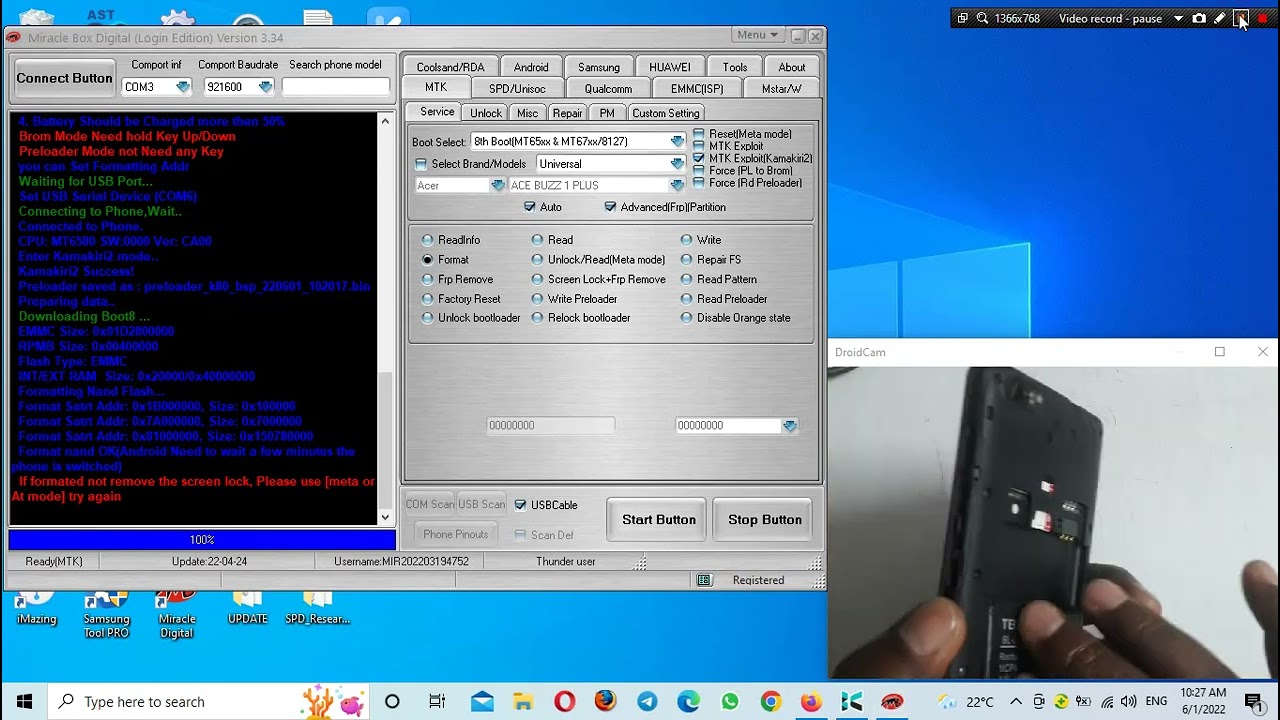Toggle MTK Exploit(Kamakiri2) checkbox
Viewport: 1280px width, 720px height.
tap(699, 158)
